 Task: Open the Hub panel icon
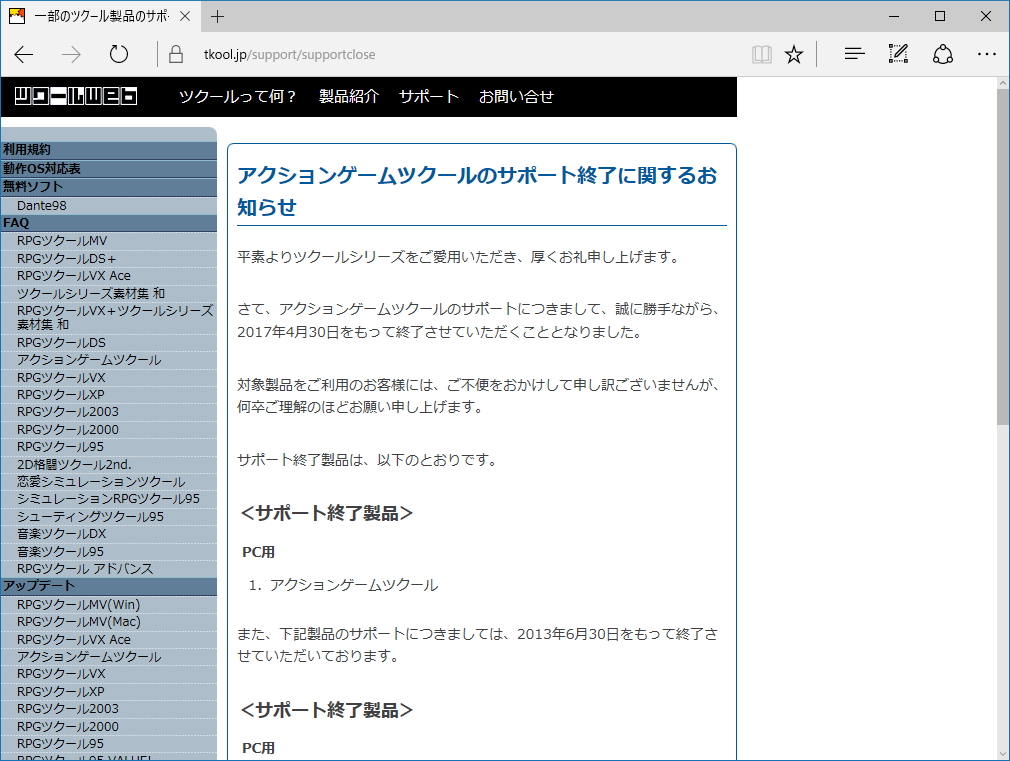[854, 55]
